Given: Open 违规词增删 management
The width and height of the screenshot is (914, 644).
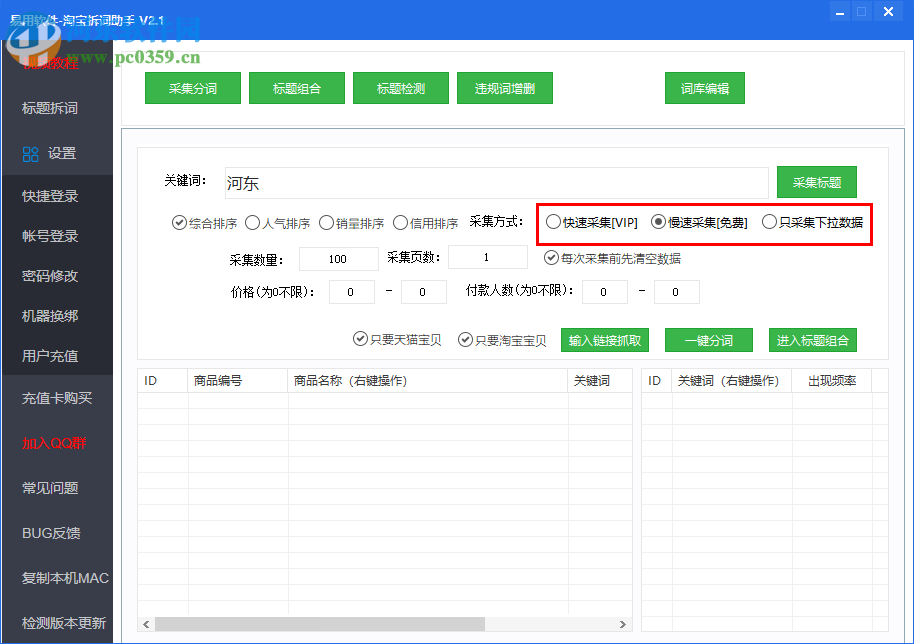Looking at the screenshot, I should click(504, 87).
